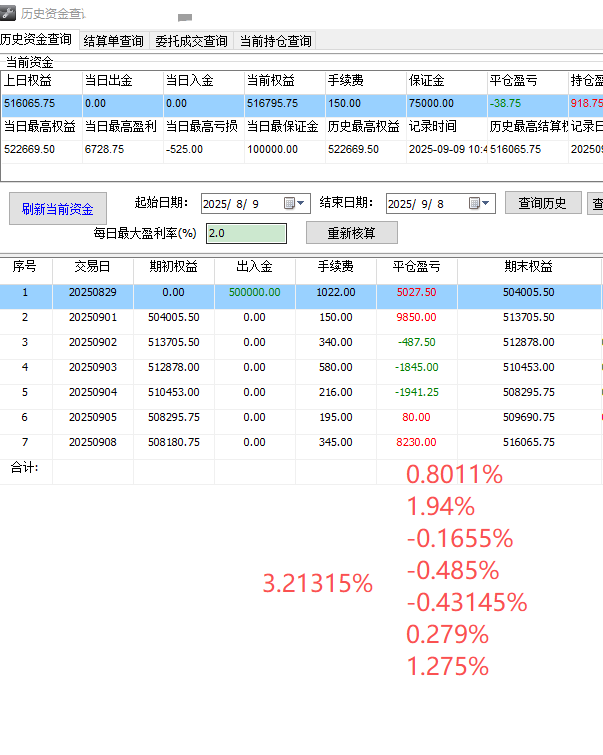Click the app icon in the title bar
603x755 pixels.
pyautogui.click(x=10, y=13)
